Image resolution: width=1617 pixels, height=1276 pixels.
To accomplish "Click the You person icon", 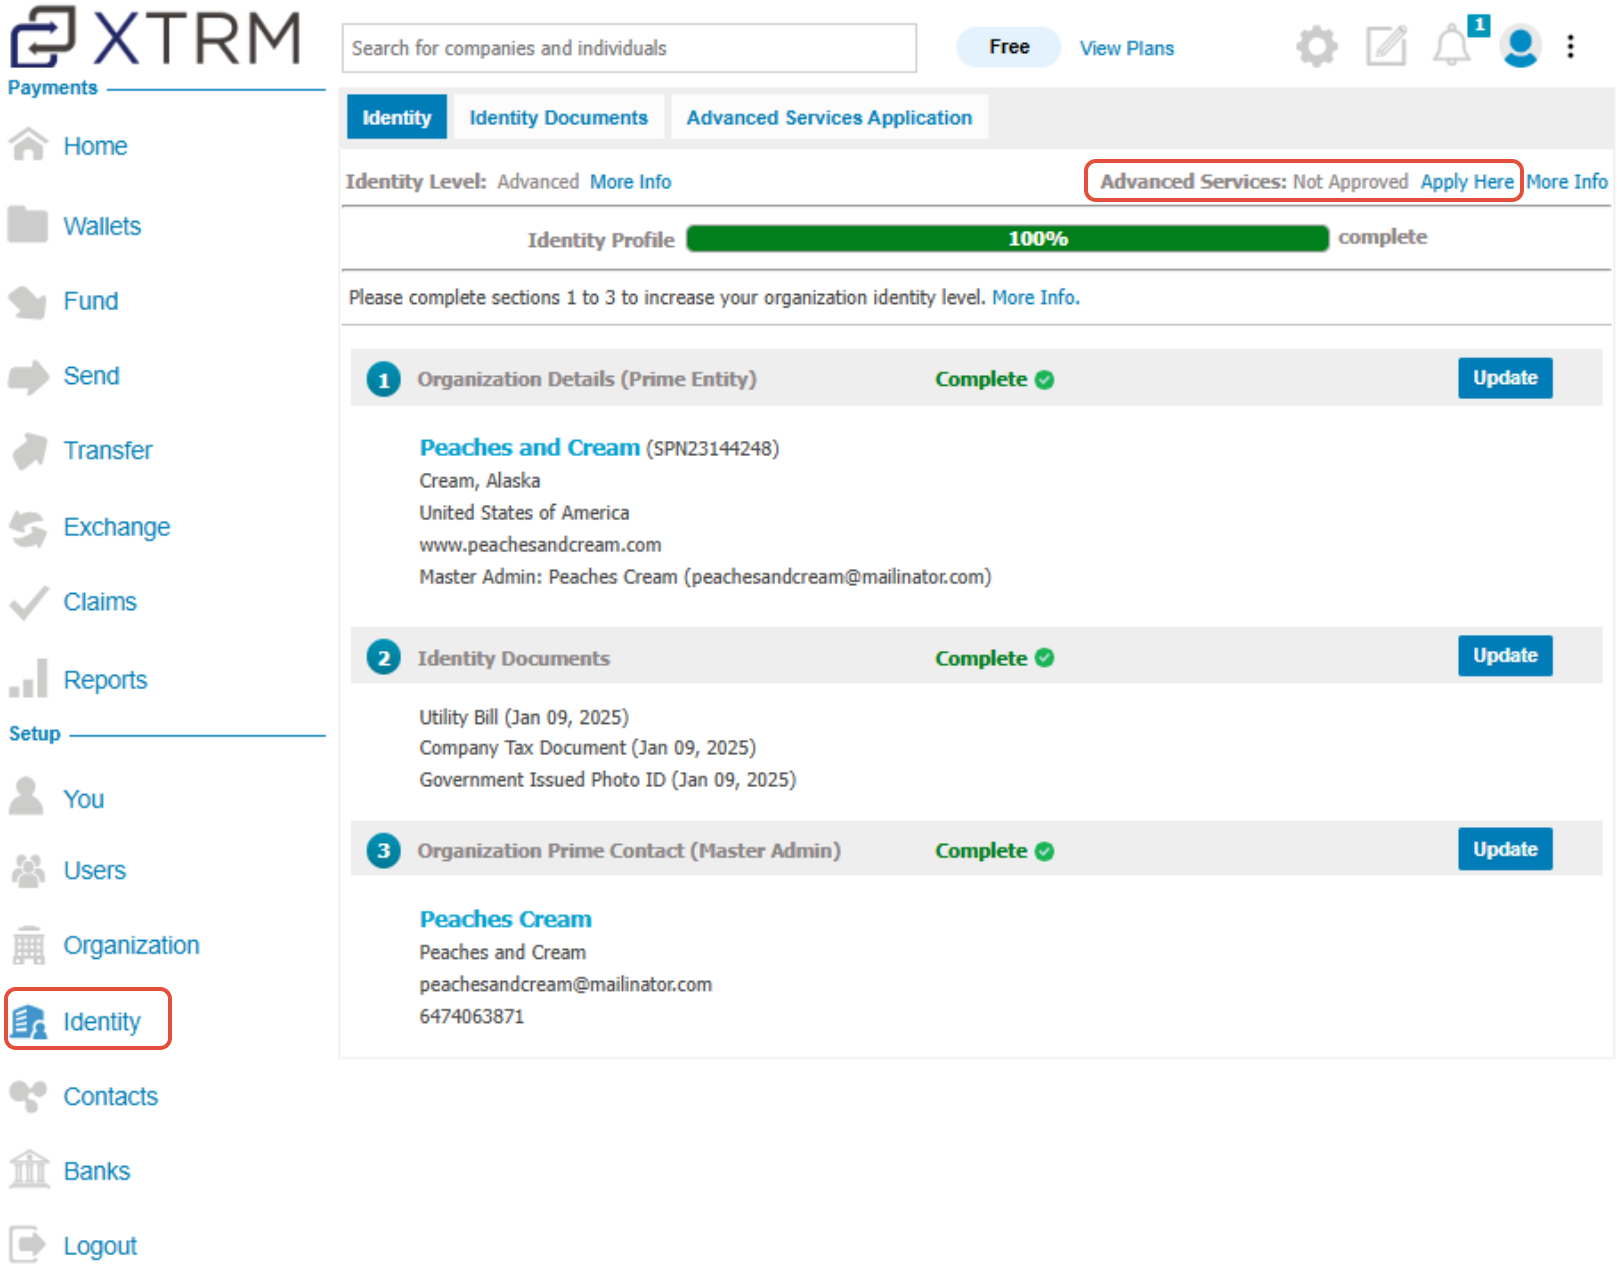I will pos(26,797).
